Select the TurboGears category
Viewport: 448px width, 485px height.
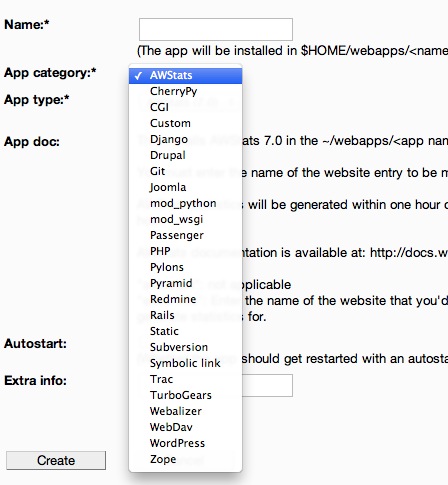(185, 395)
